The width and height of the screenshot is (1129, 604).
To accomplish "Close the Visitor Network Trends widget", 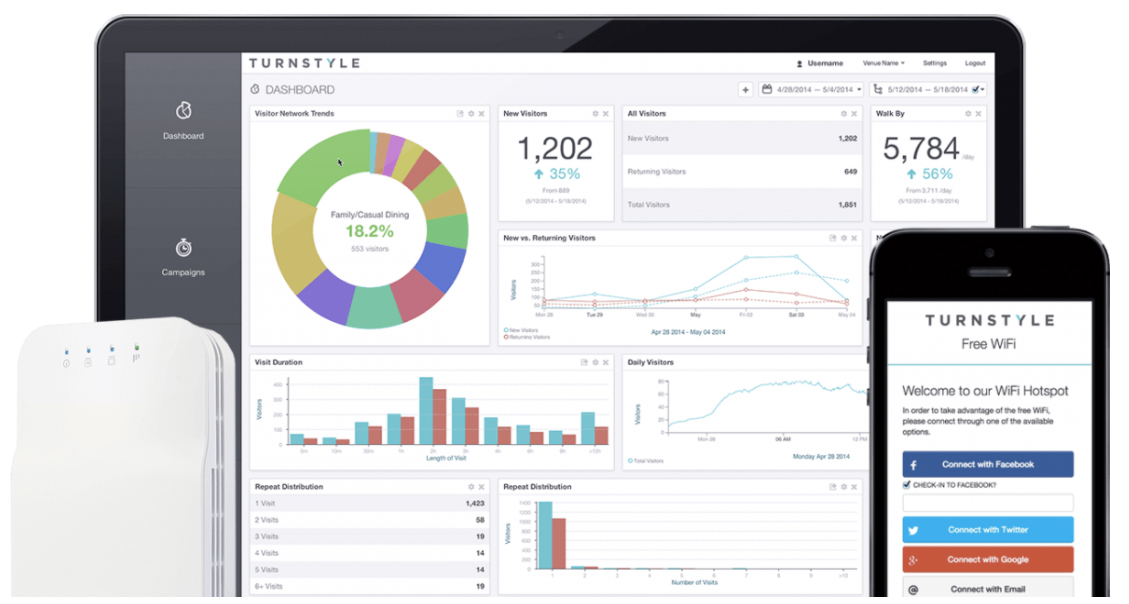I will point(482,114).
